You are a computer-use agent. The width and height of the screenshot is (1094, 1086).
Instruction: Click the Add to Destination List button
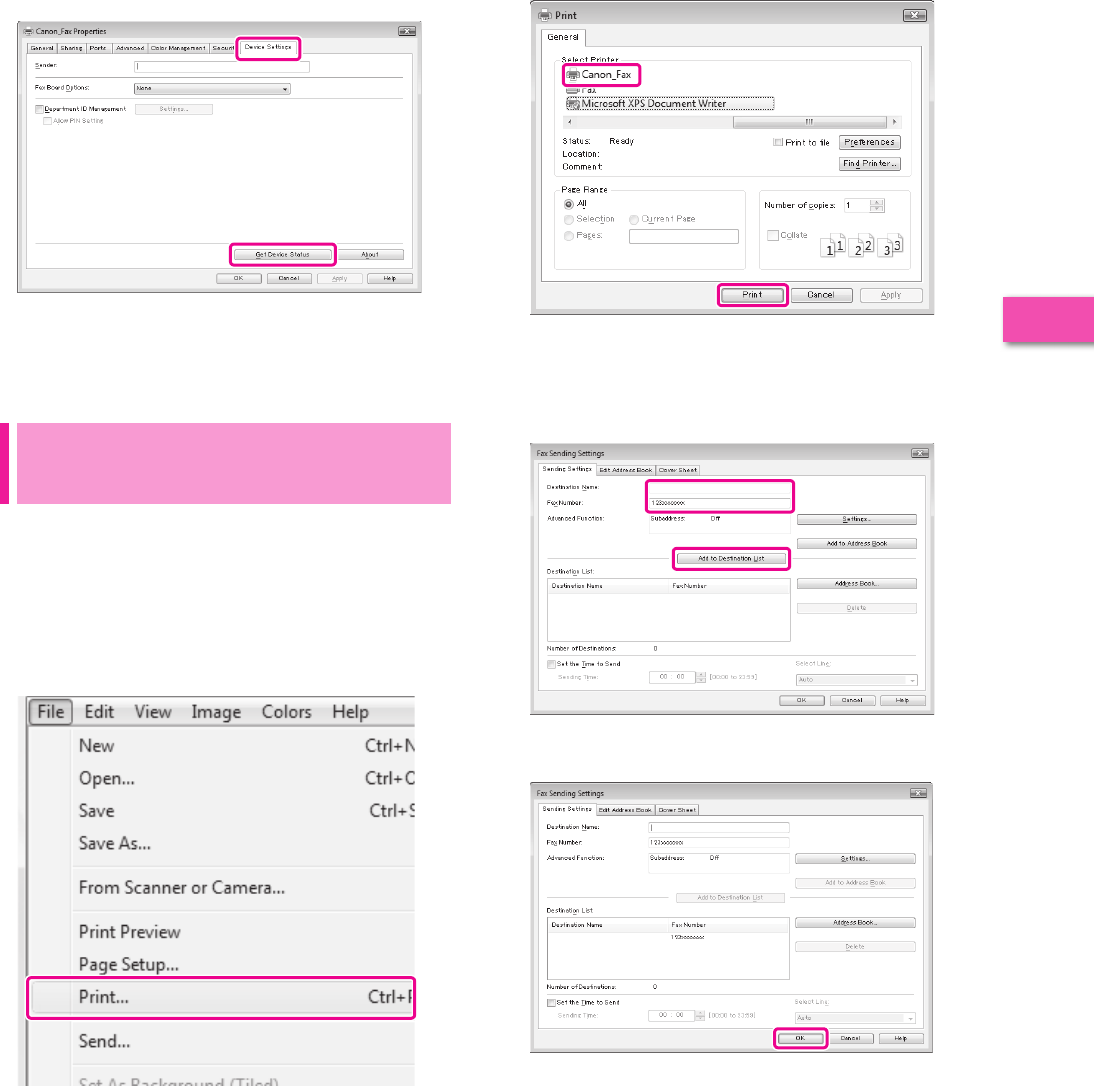tap(731, 559)
